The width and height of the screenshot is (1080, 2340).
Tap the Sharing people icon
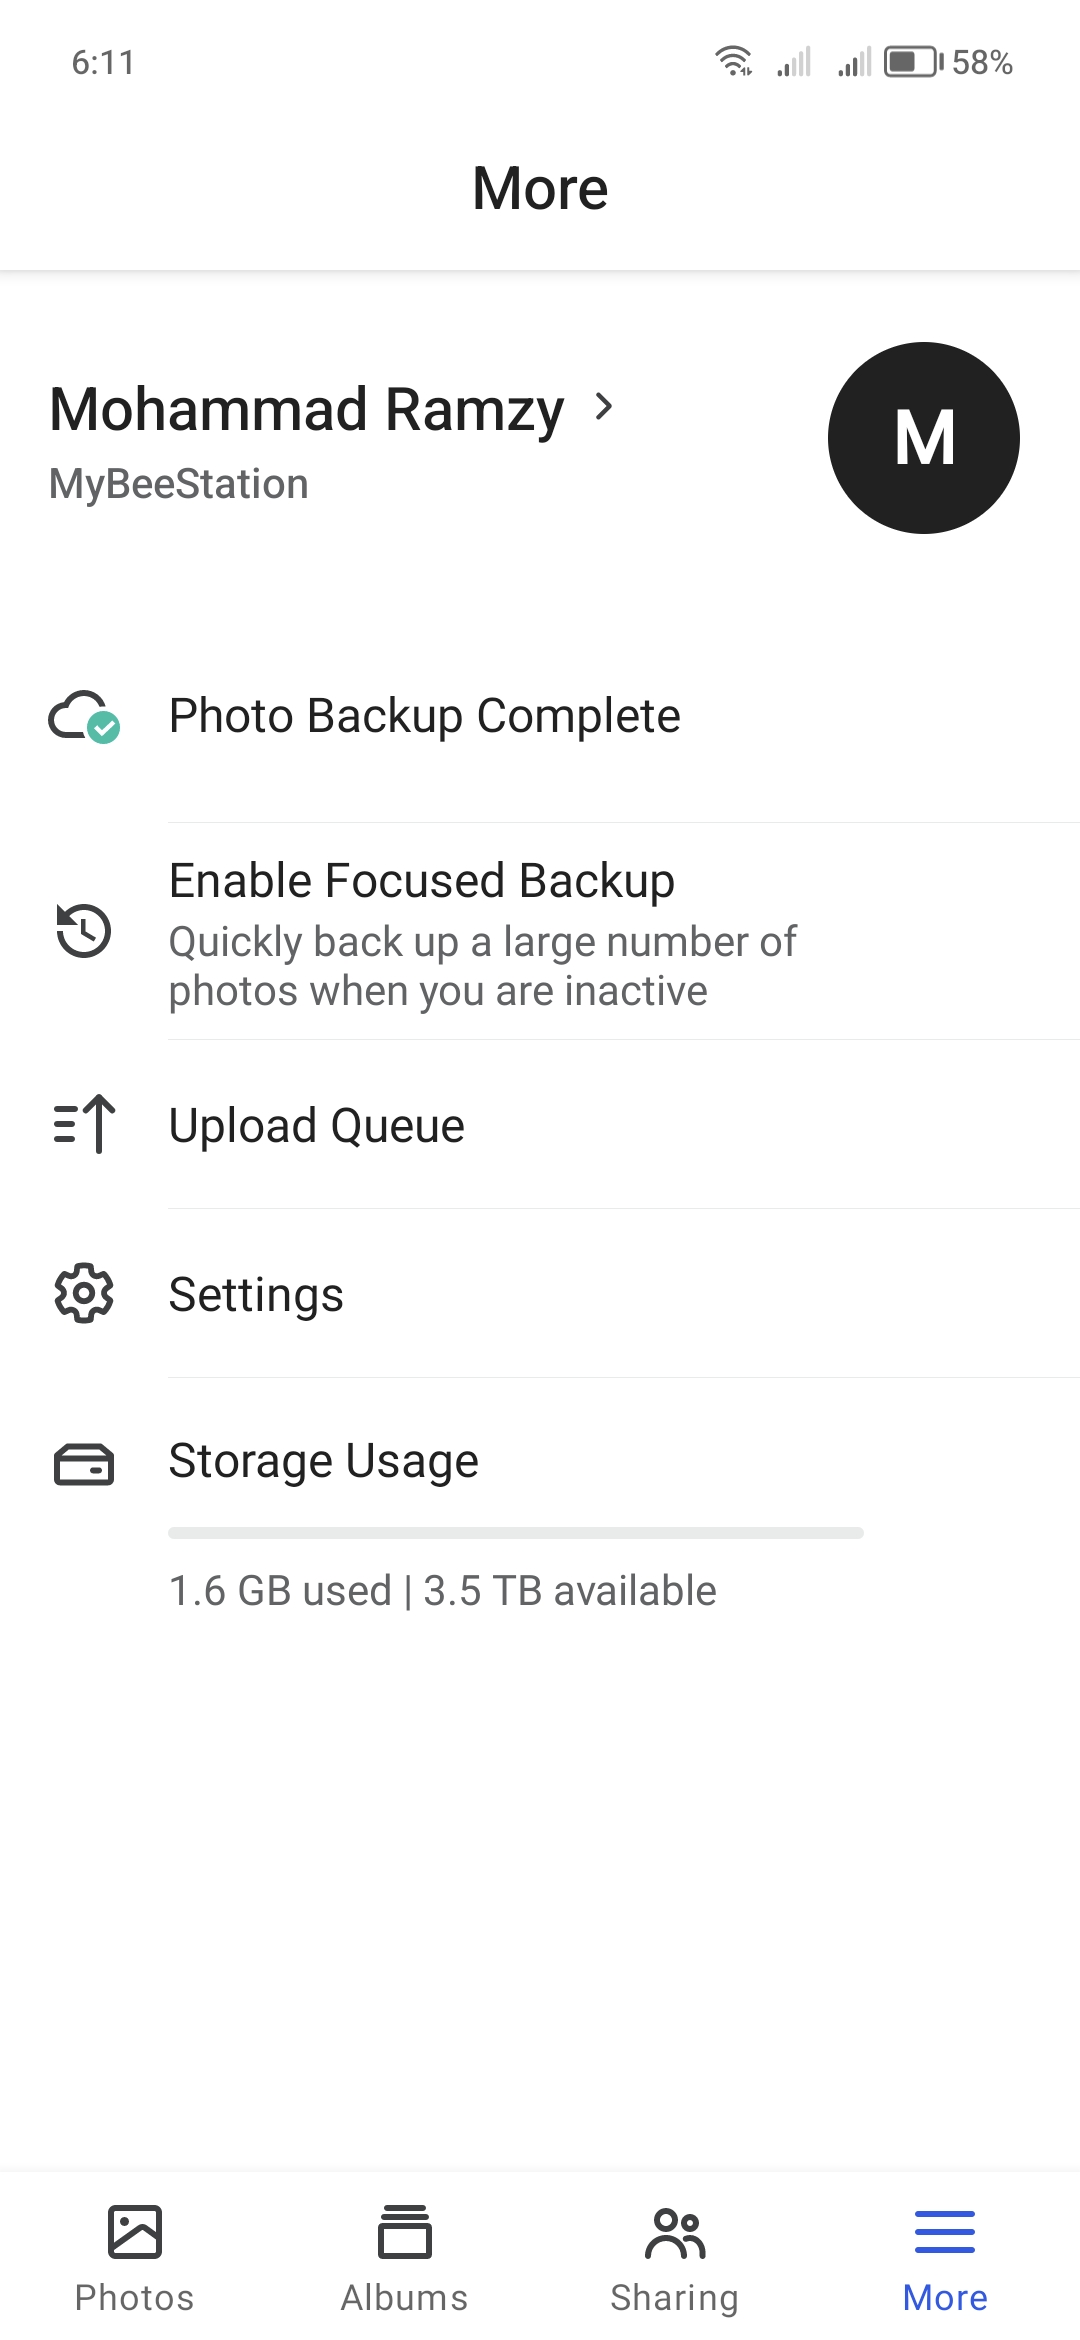tap(675, 2232)
